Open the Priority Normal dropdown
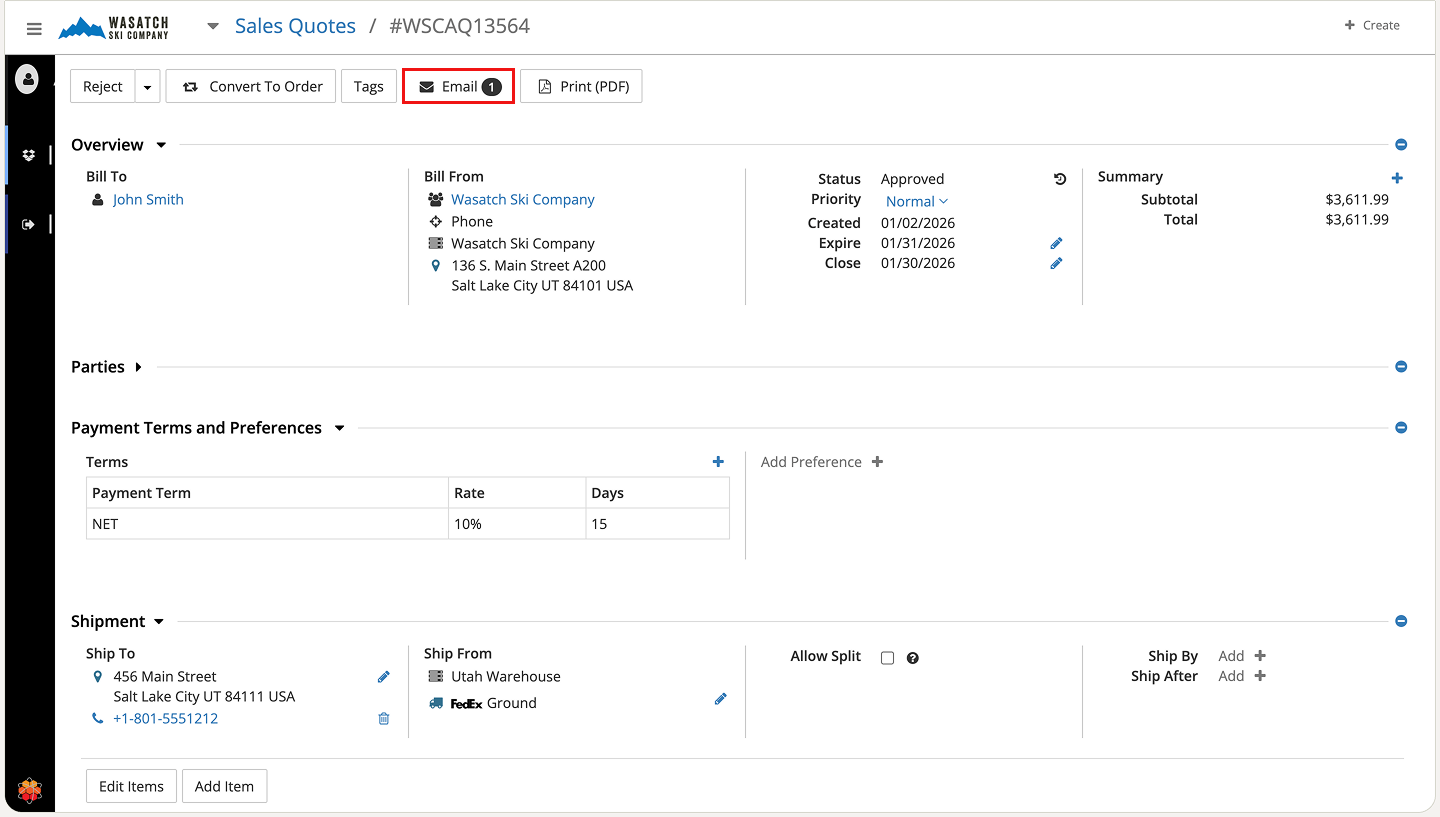1440x817 pixels. 916,201
